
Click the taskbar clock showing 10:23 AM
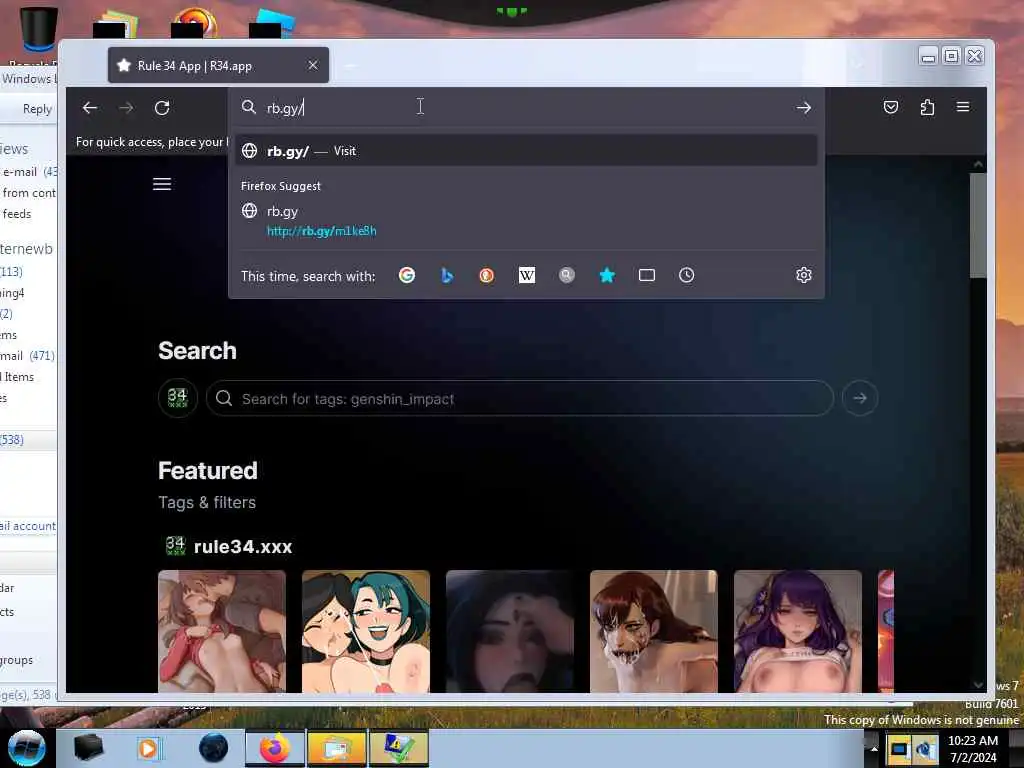[x=973, y=749]
